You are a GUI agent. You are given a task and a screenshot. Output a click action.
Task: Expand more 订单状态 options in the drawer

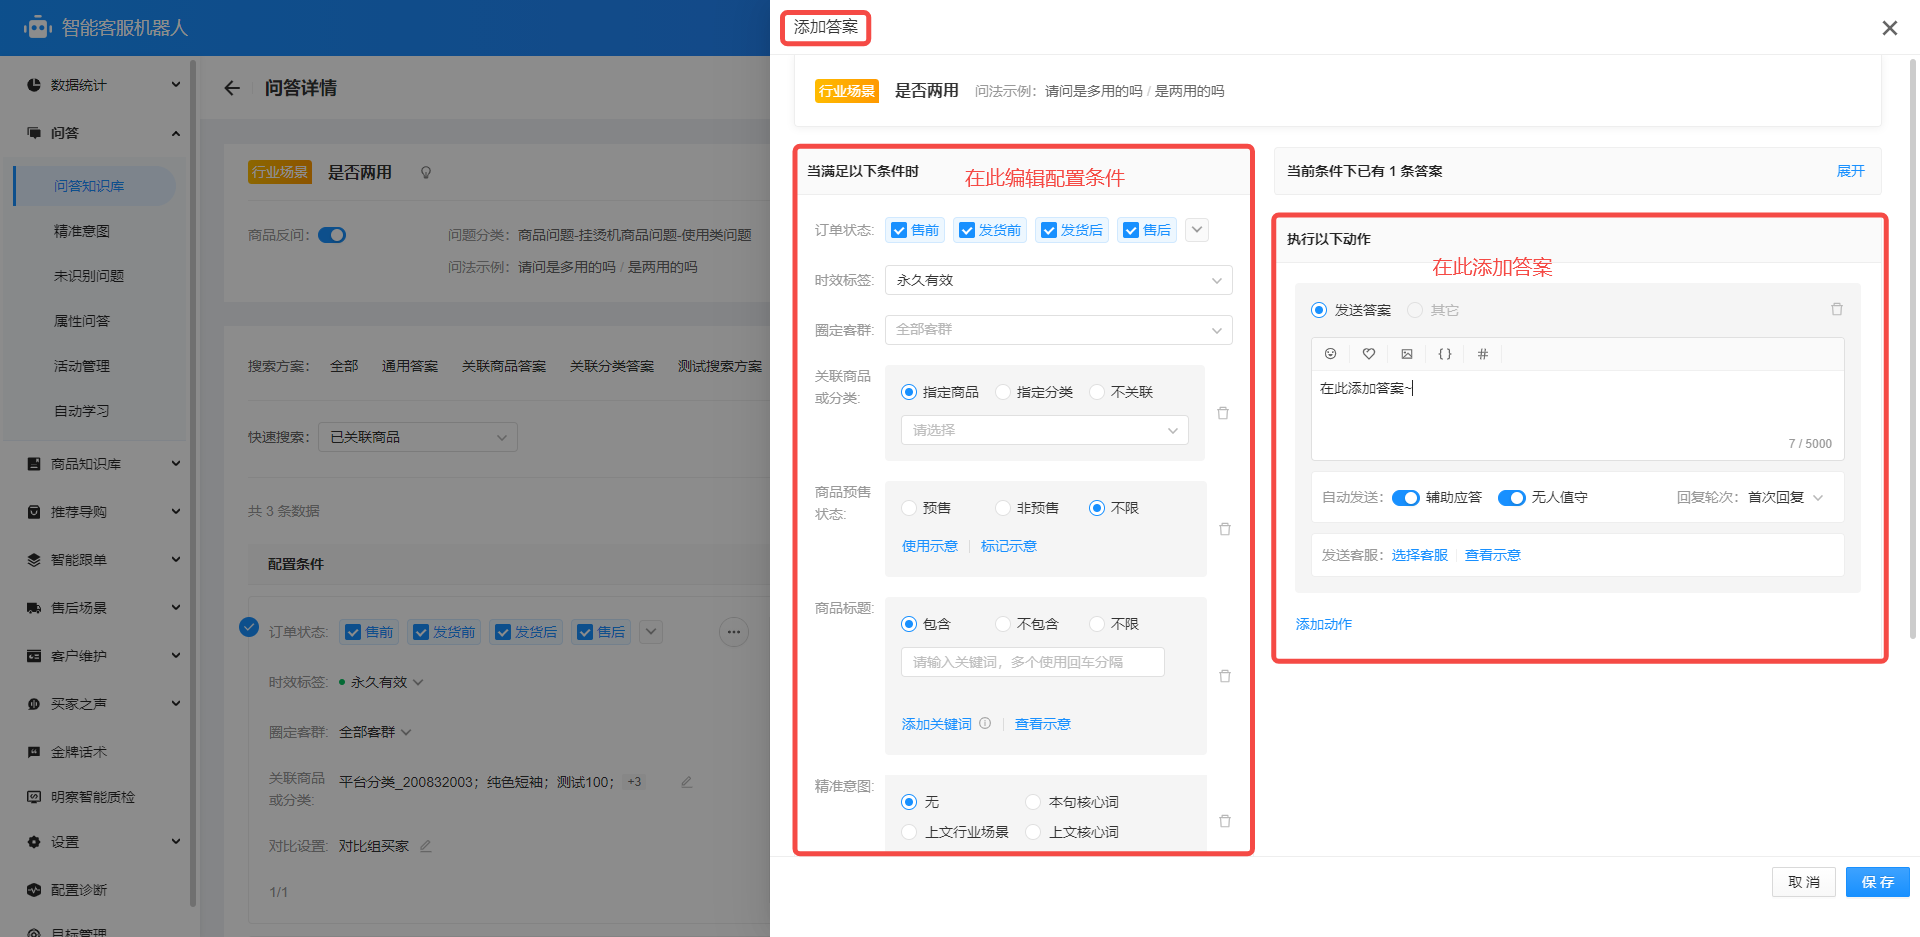[1197, 230]
